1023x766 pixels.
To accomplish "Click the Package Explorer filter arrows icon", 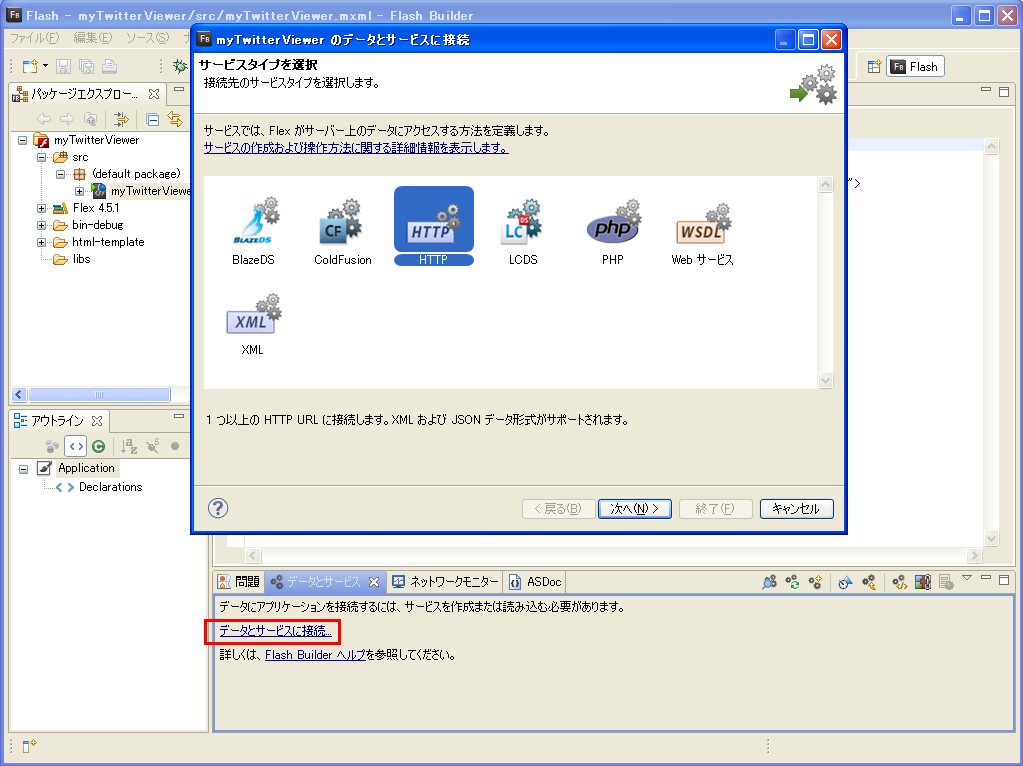I will pos(121,119).
